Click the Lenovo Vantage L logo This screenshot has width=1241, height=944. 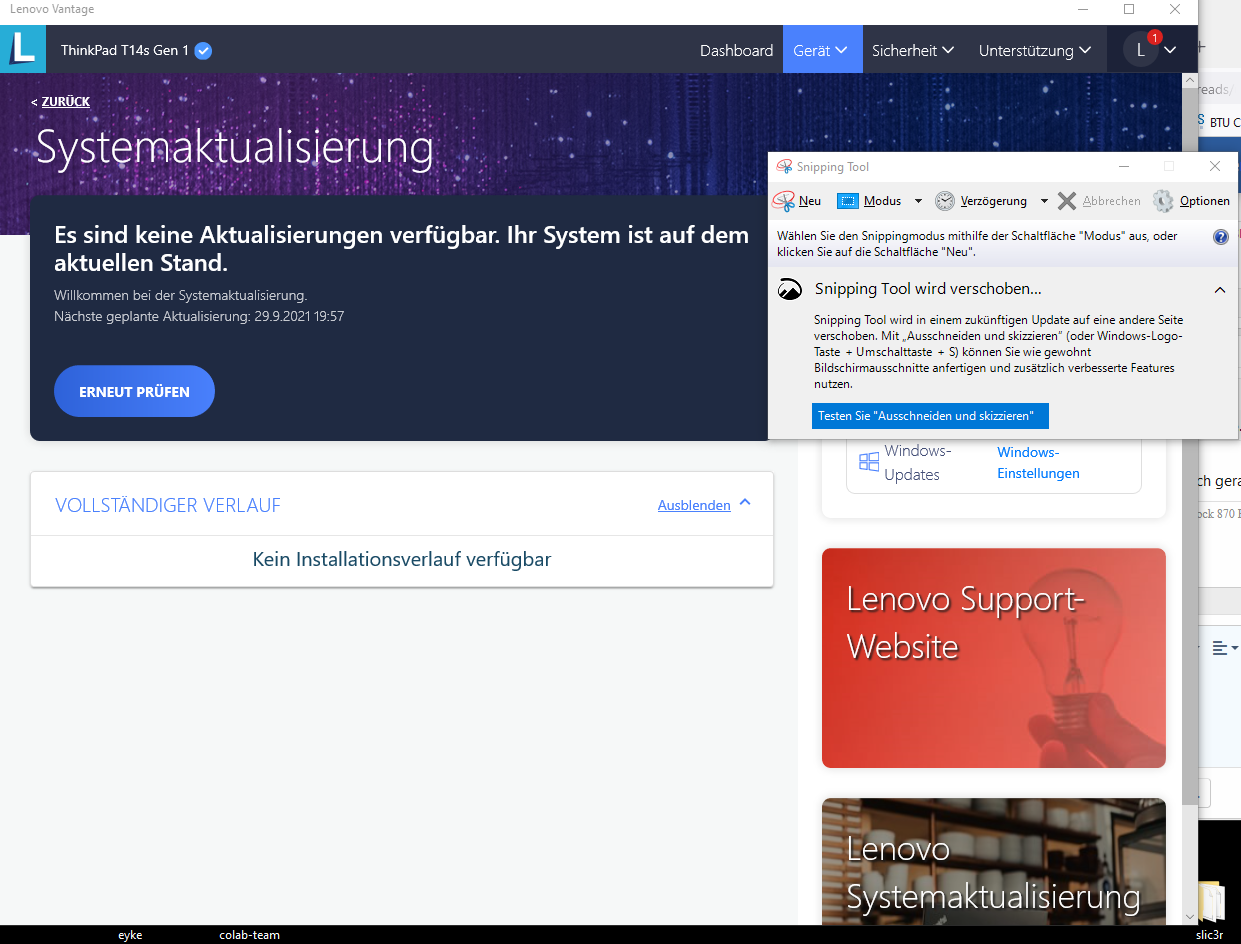(x=22, y=49)
